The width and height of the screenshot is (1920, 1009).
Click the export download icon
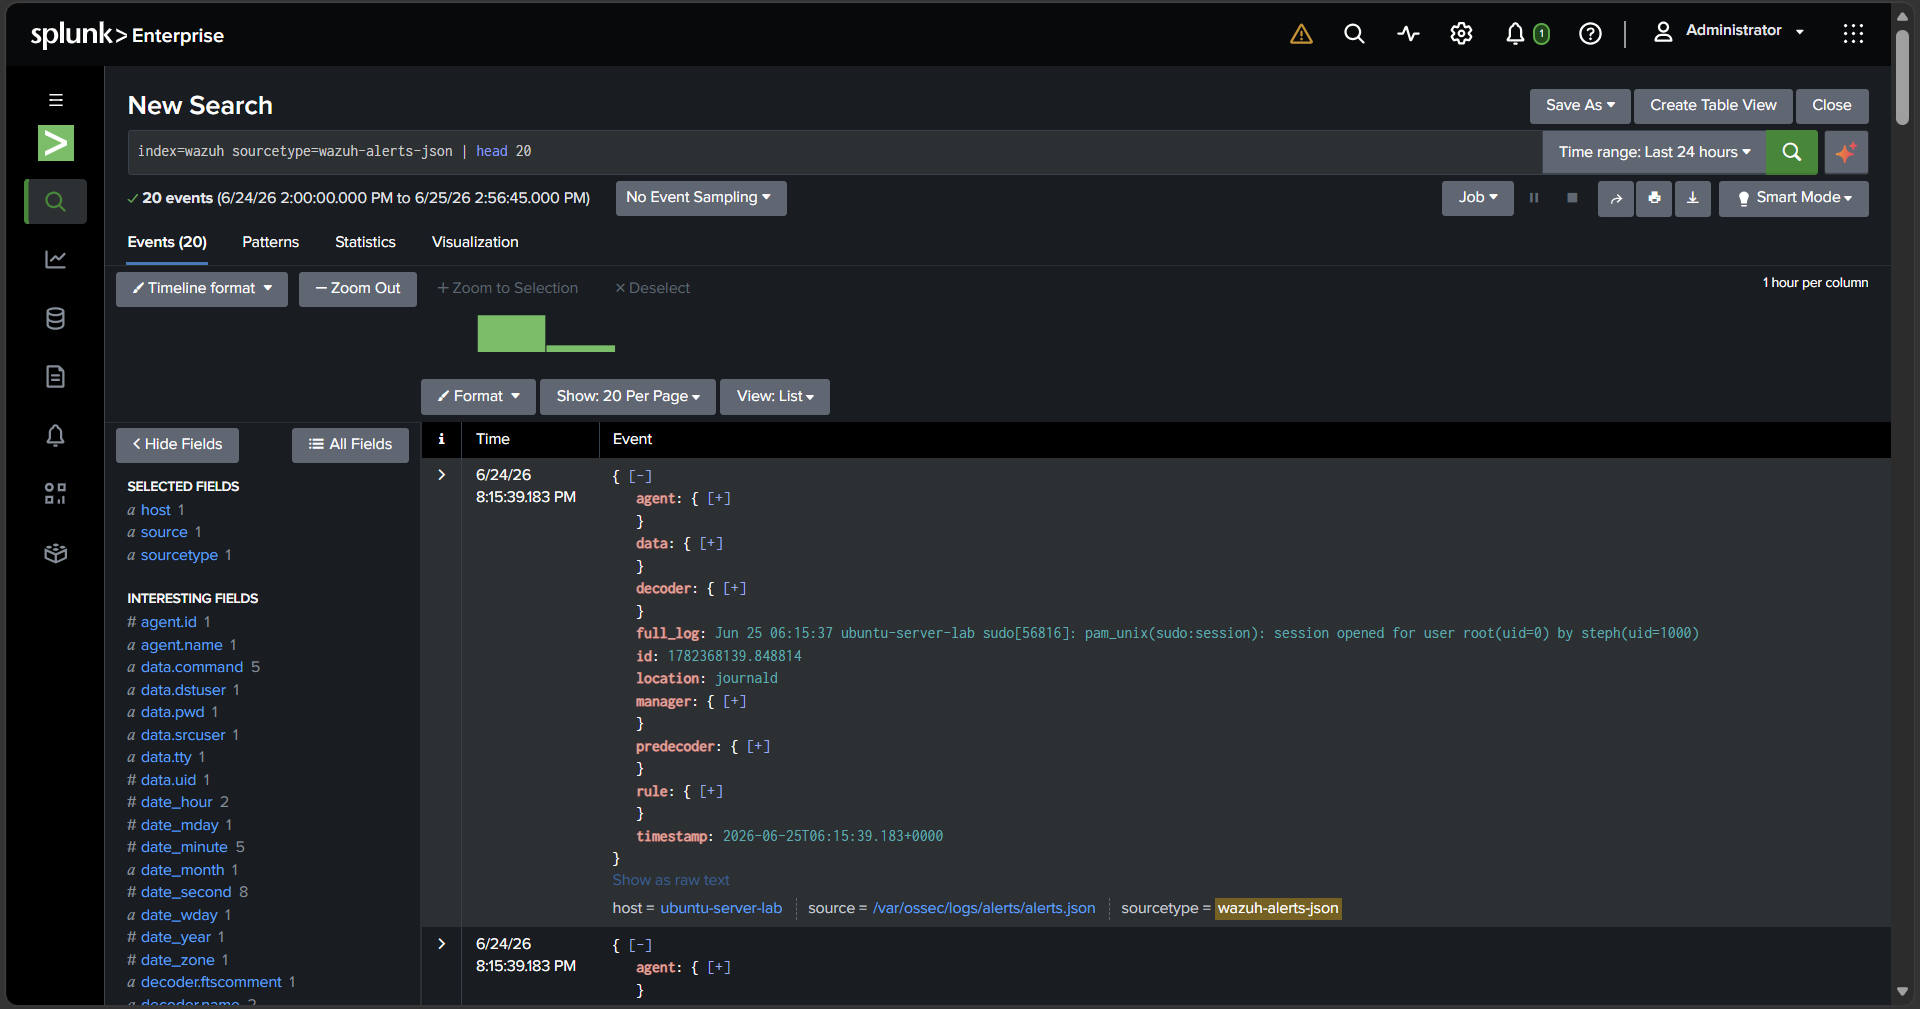tap(1693, 199)
